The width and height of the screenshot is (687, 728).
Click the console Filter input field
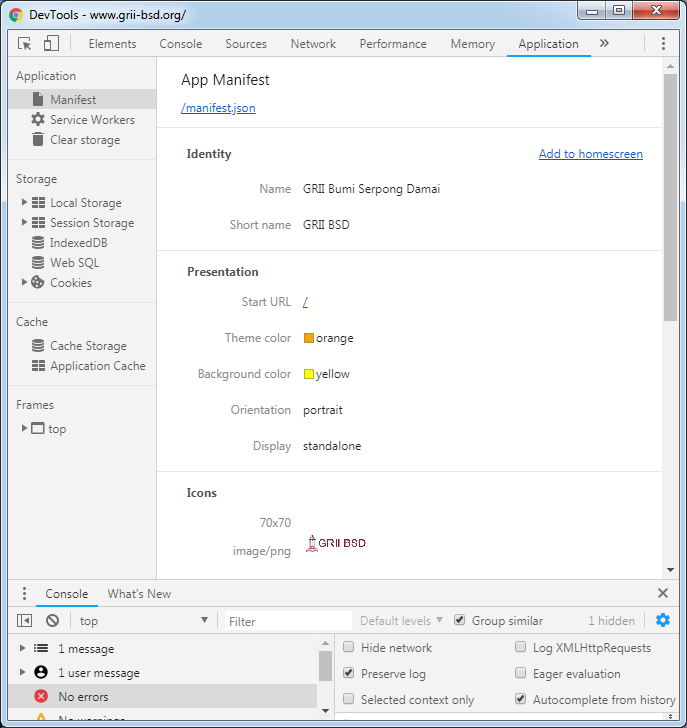[x=288, y=621]
